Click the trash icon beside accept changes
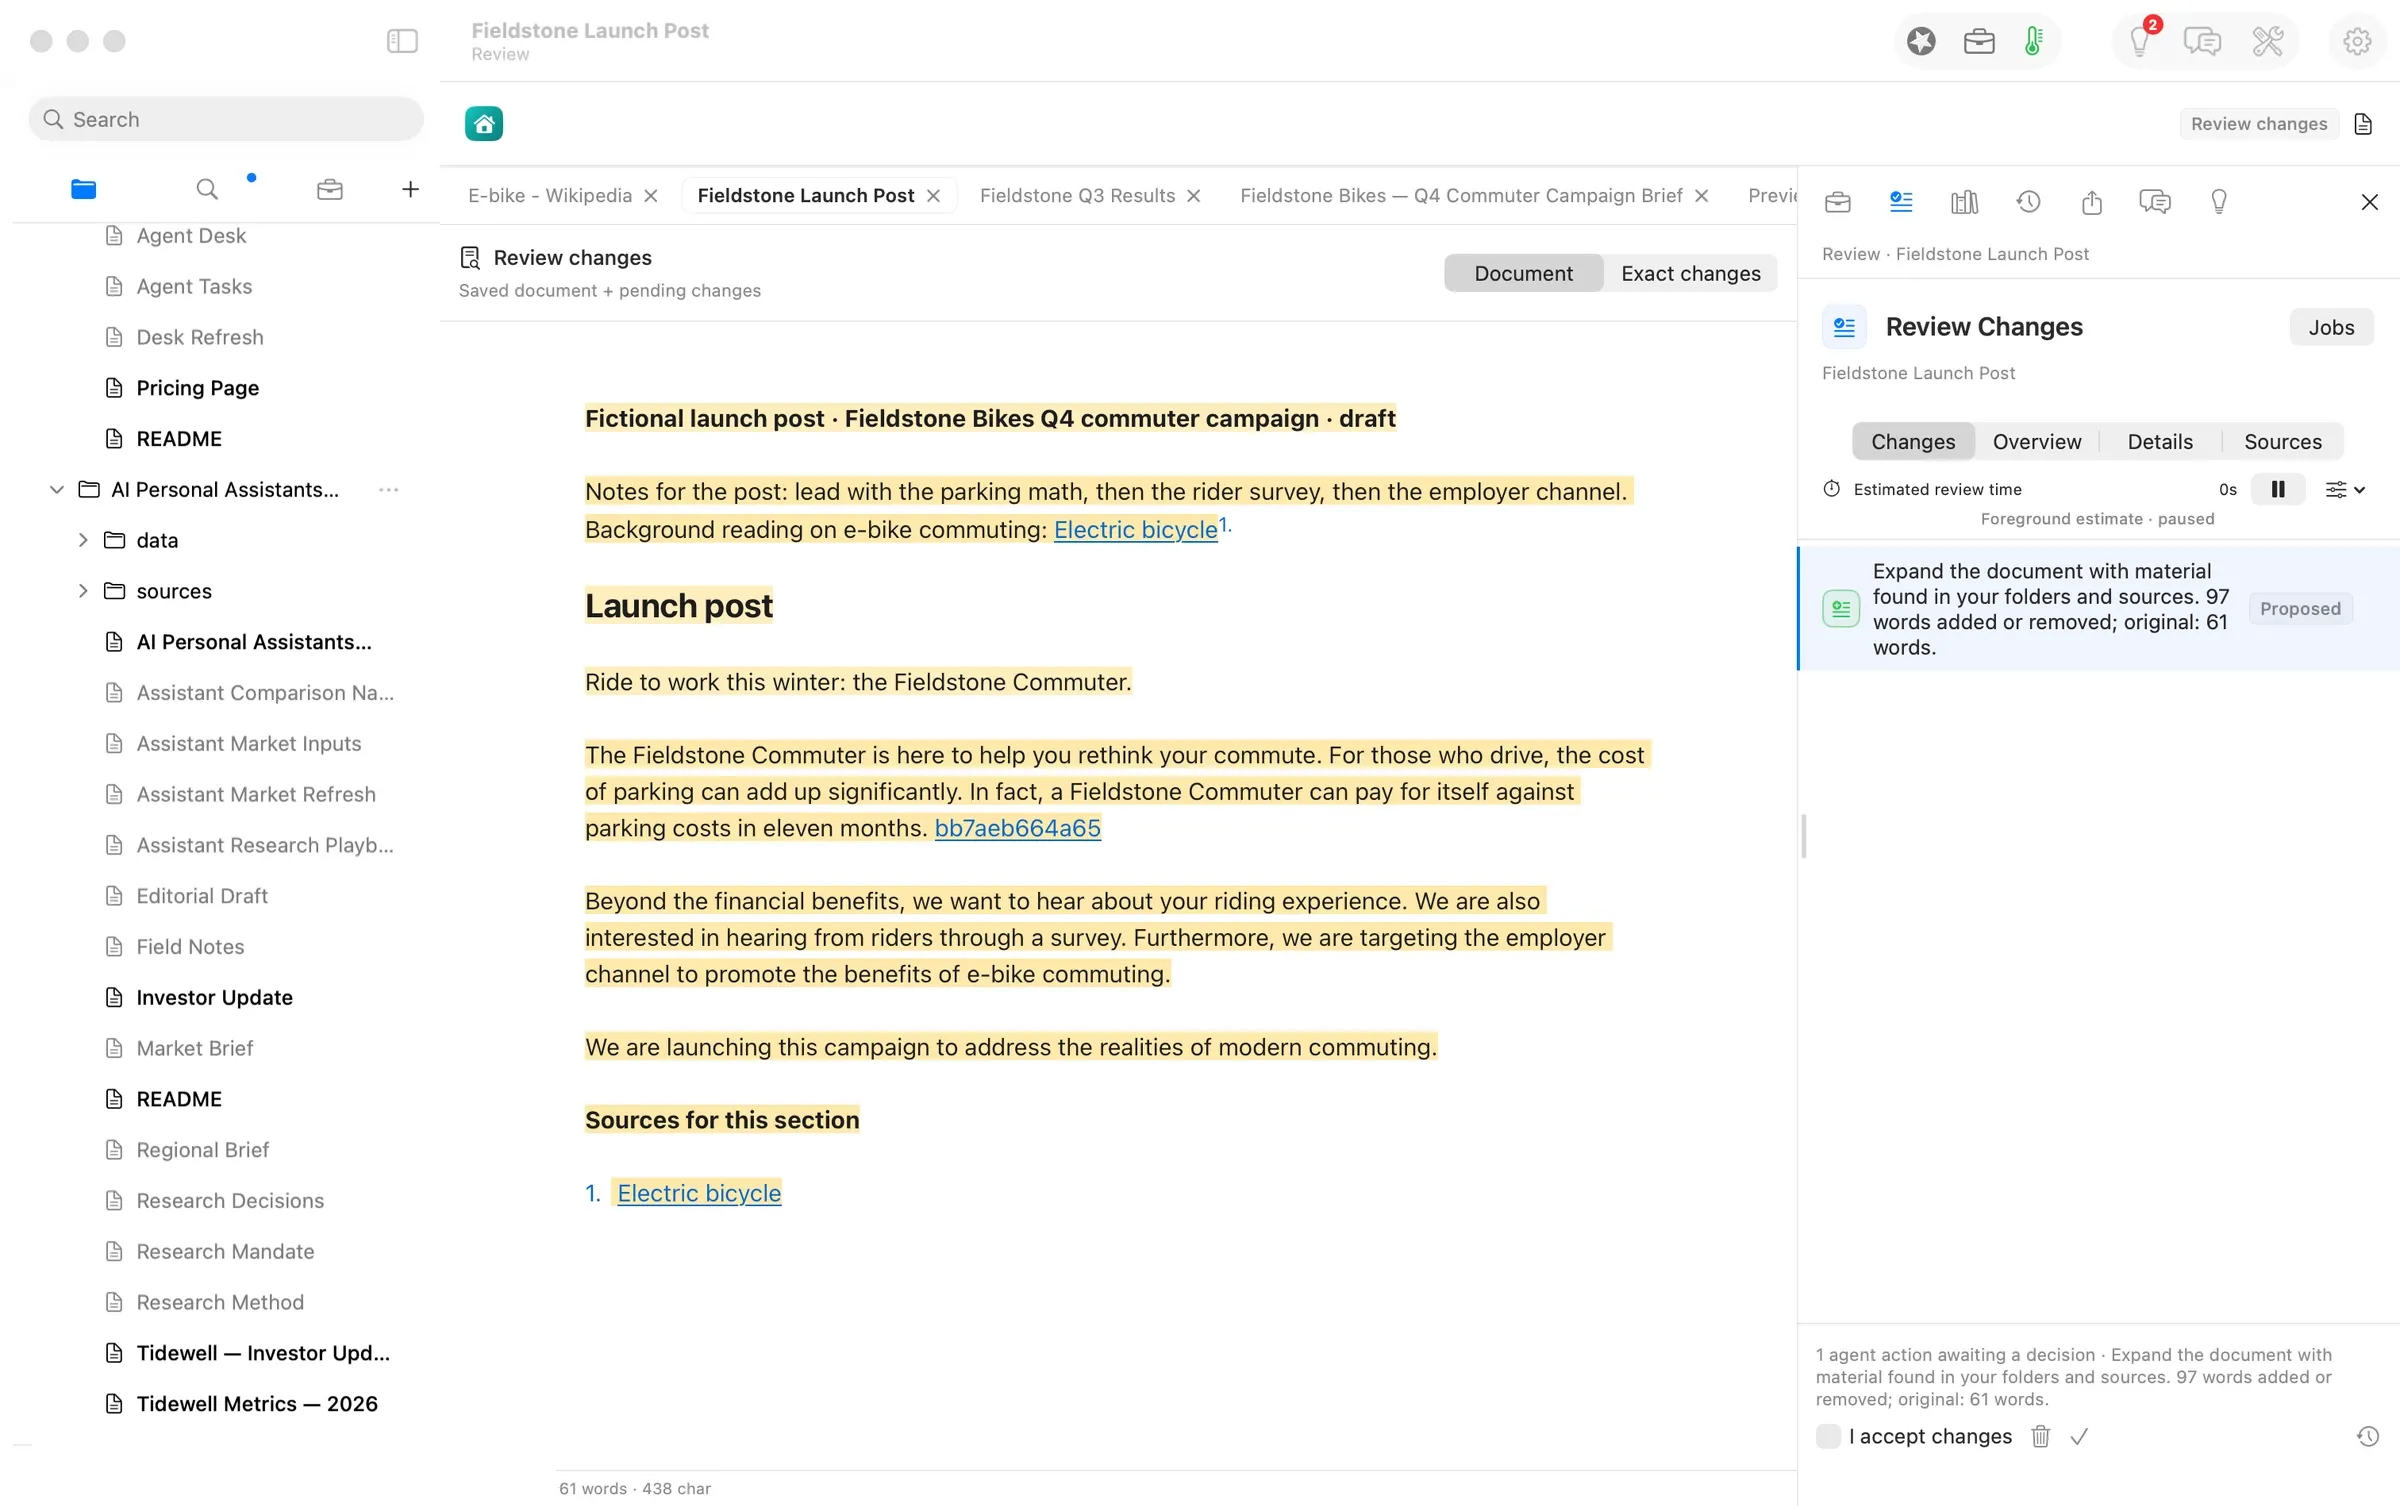 2041,1436
